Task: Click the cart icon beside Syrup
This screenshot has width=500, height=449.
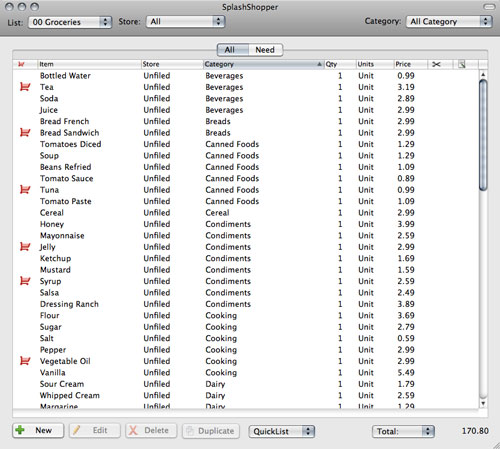Action: tap(25, 281)
